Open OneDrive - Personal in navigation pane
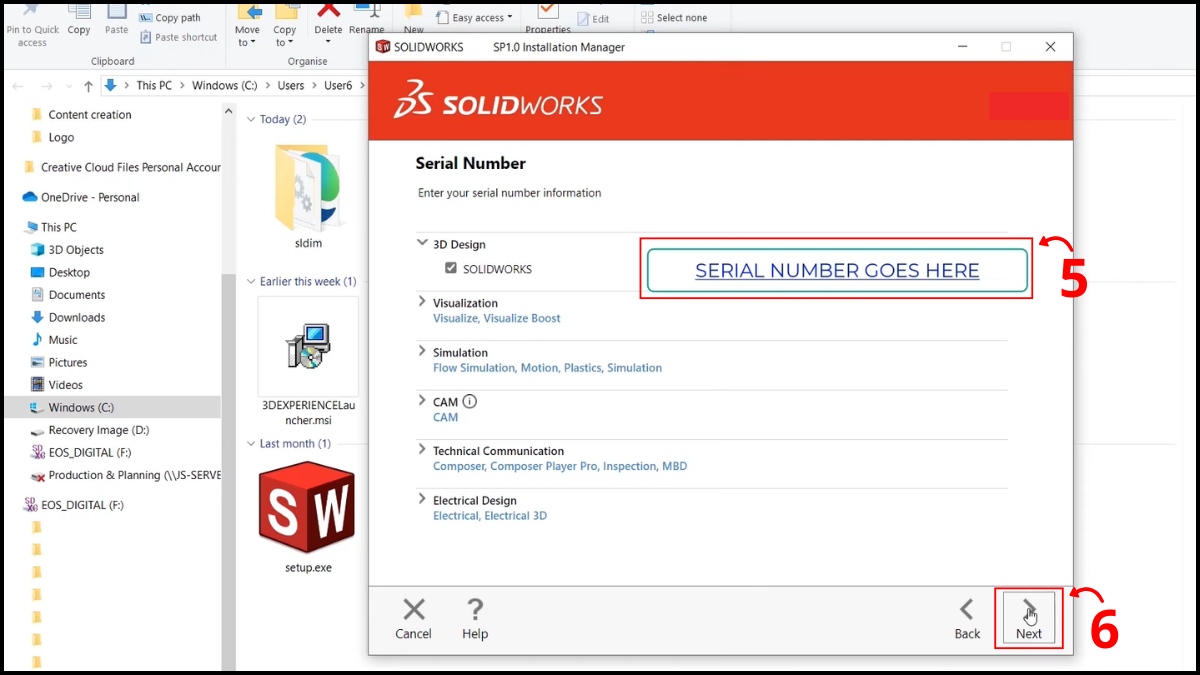 pyautogui.click(x=81, y=197)
